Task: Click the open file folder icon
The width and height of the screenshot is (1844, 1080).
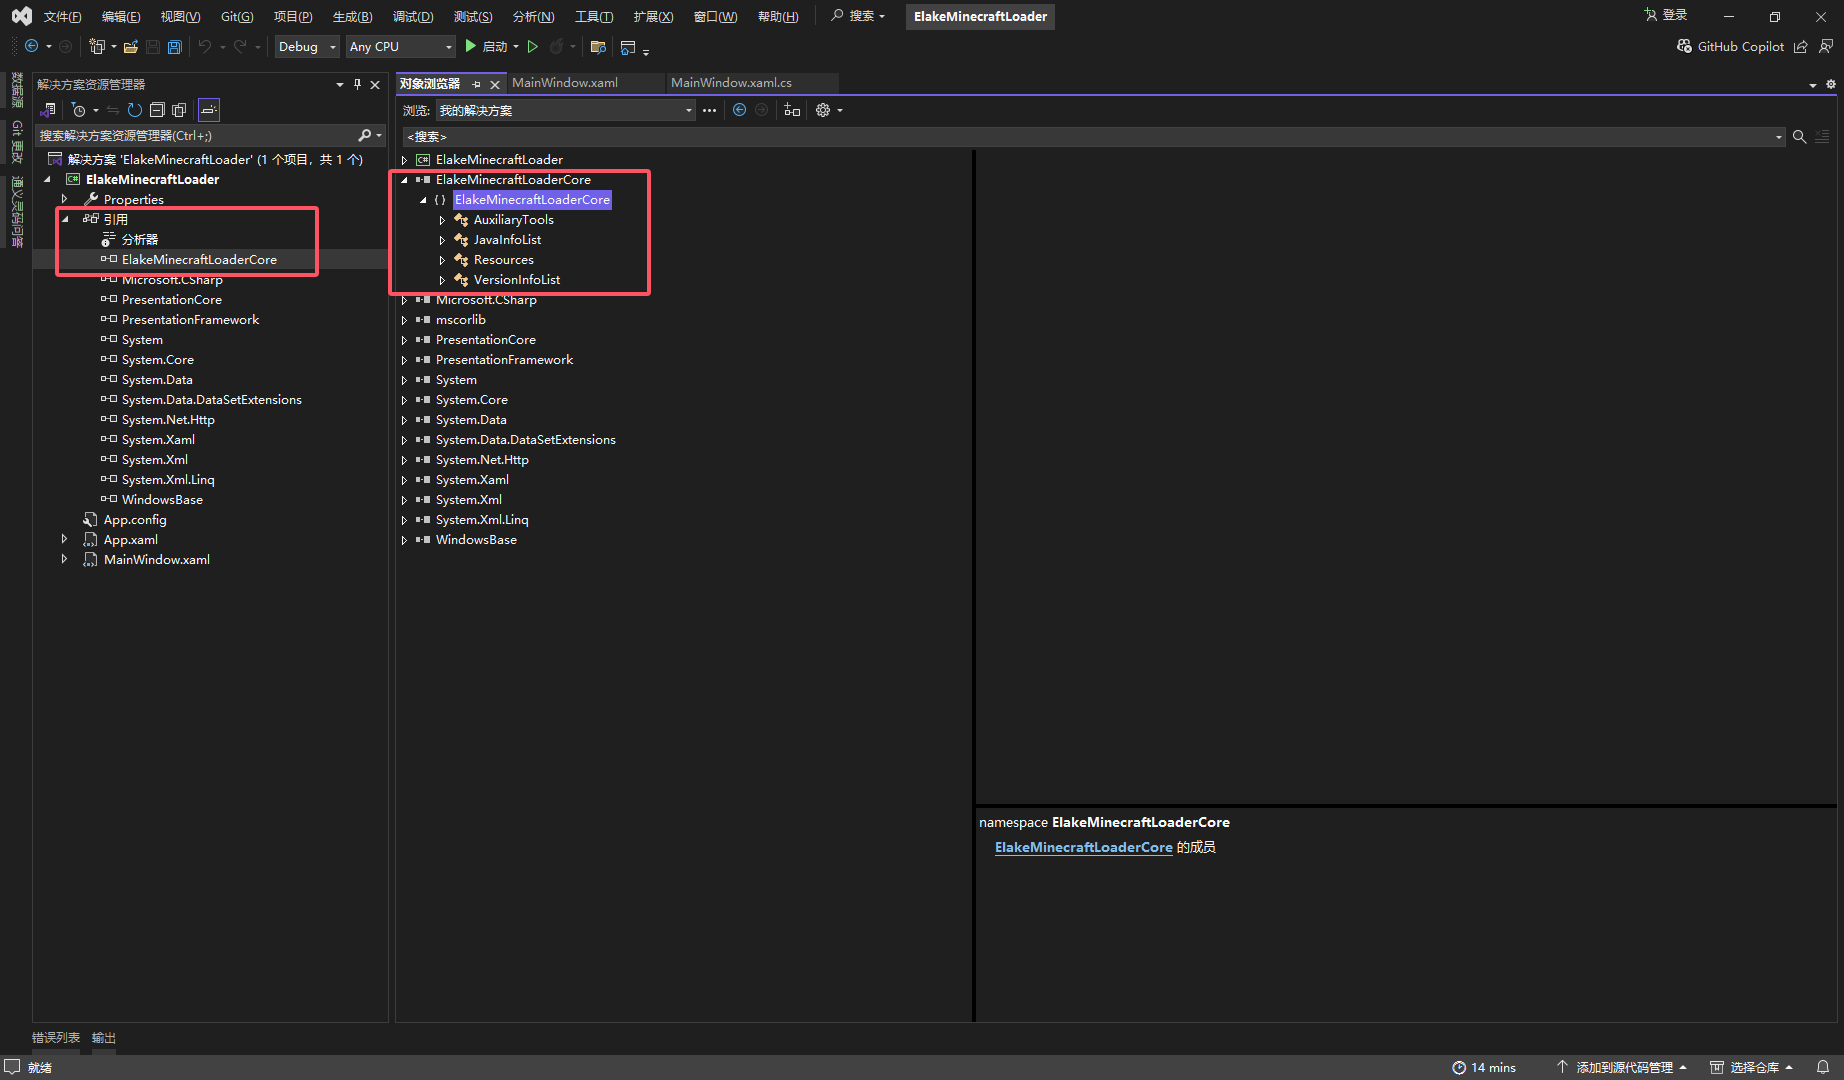Action: pyautogui.click(x=131, y=46)
